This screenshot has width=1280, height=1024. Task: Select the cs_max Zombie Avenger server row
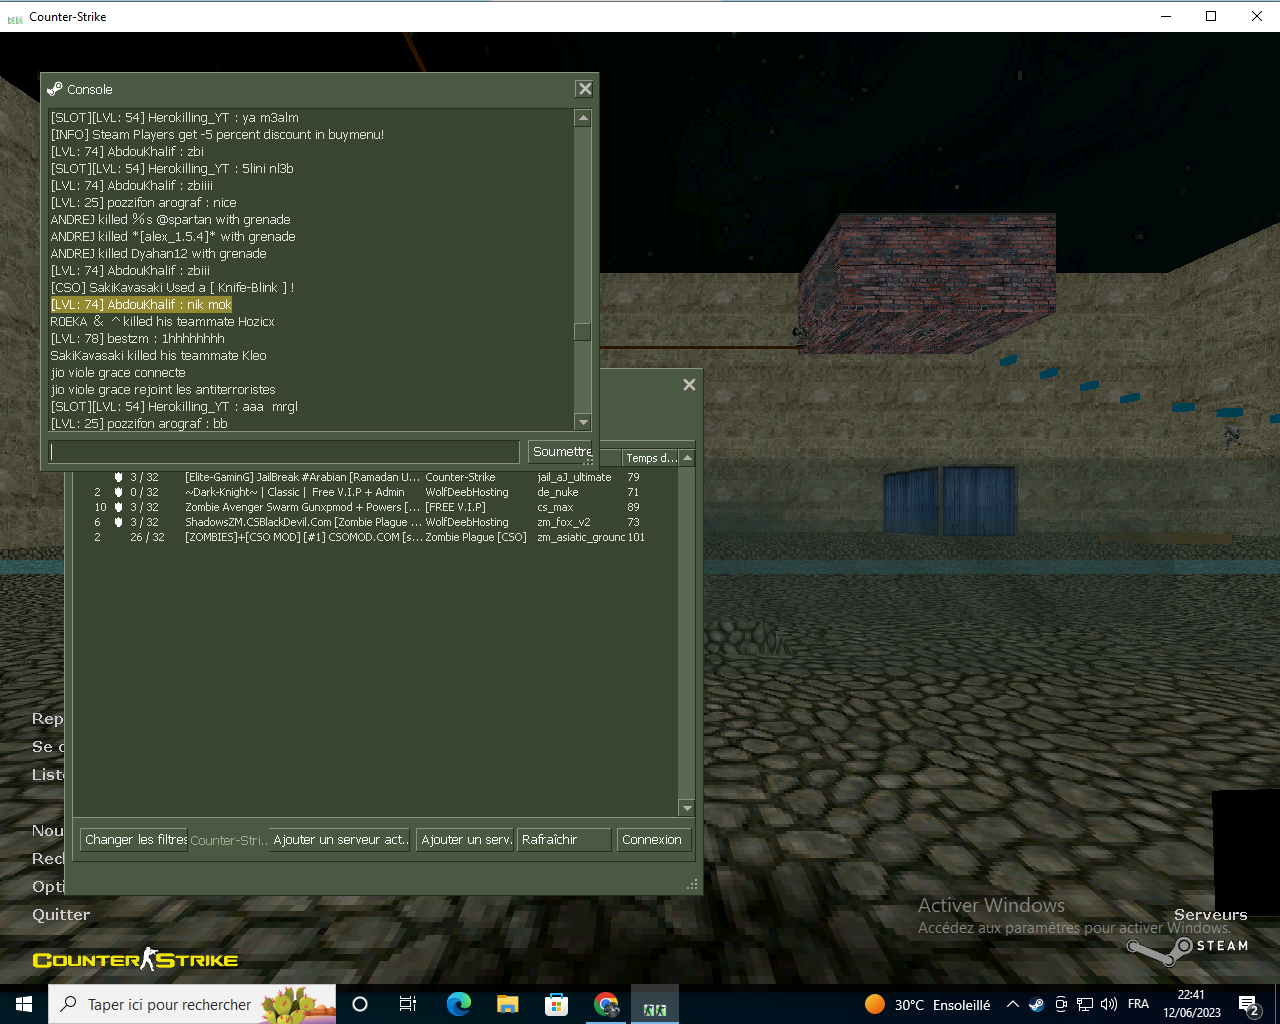point(300,507)
